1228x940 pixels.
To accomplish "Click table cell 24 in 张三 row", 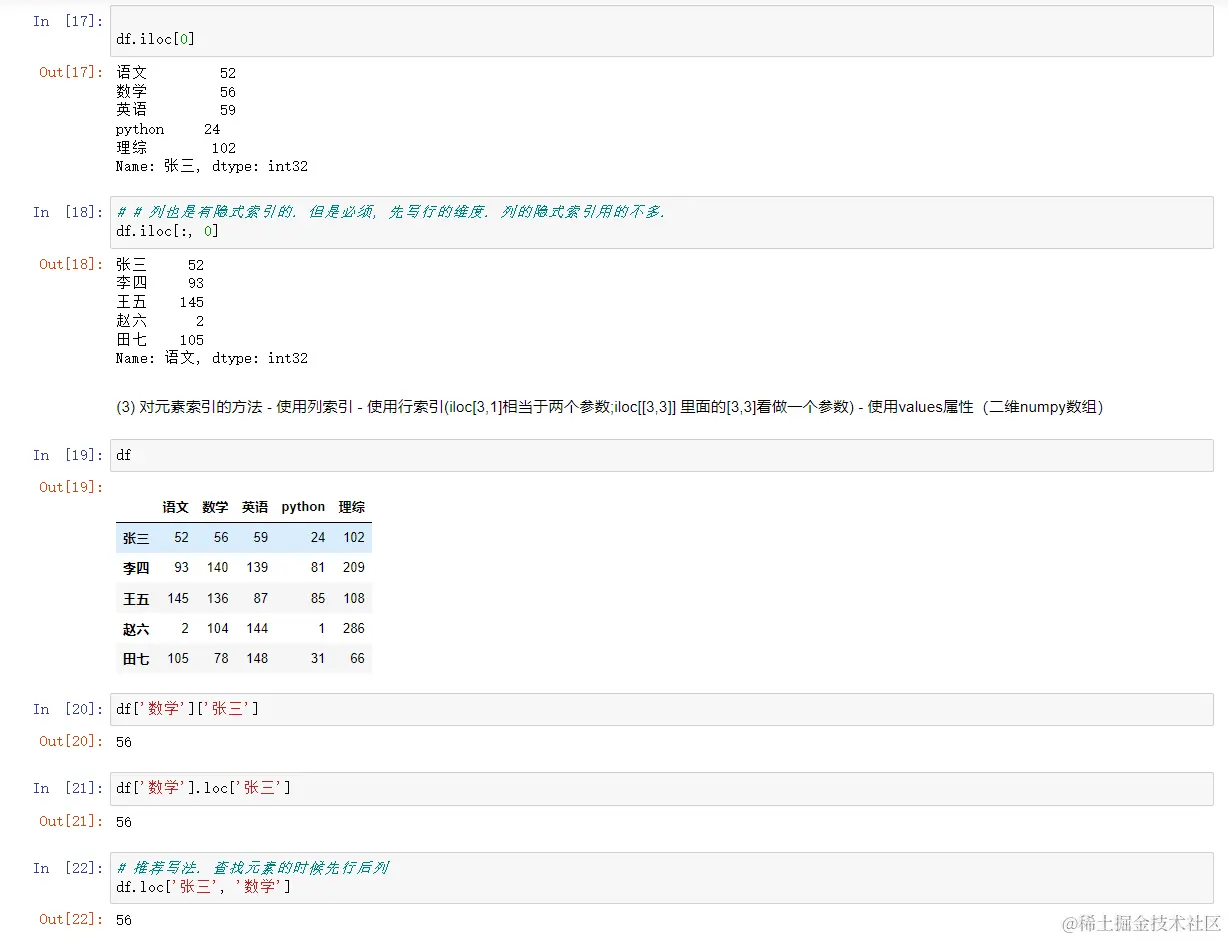I will 318,537.
